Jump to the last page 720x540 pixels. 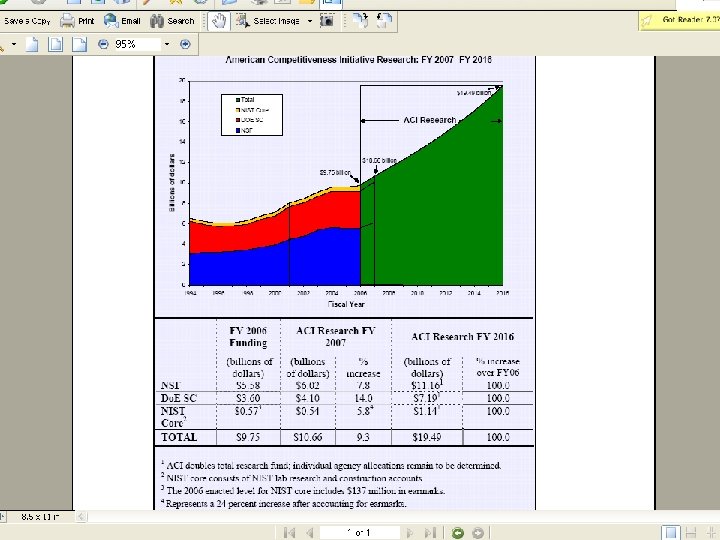[430, 533]
